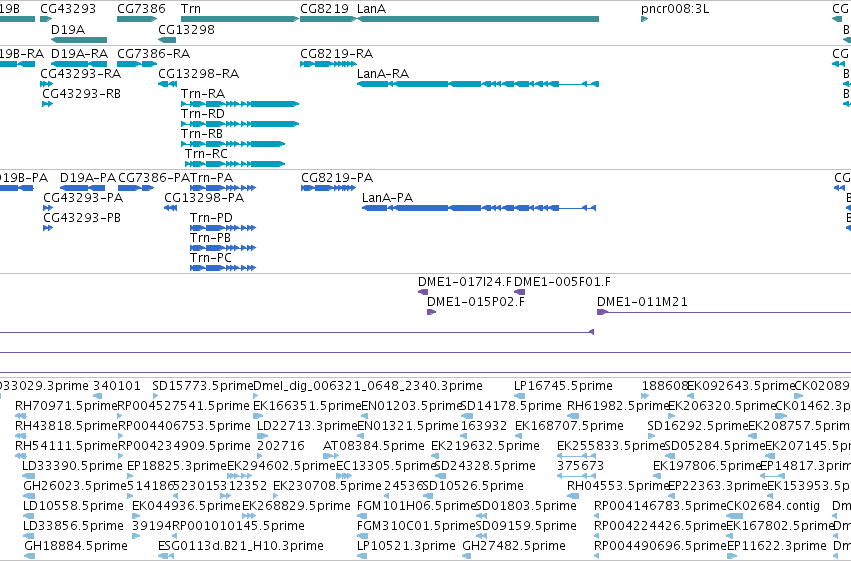This screenshot has height=561, width=851.
Task: Click the Trn-RC transcript glyph
Action: point(235,164)
